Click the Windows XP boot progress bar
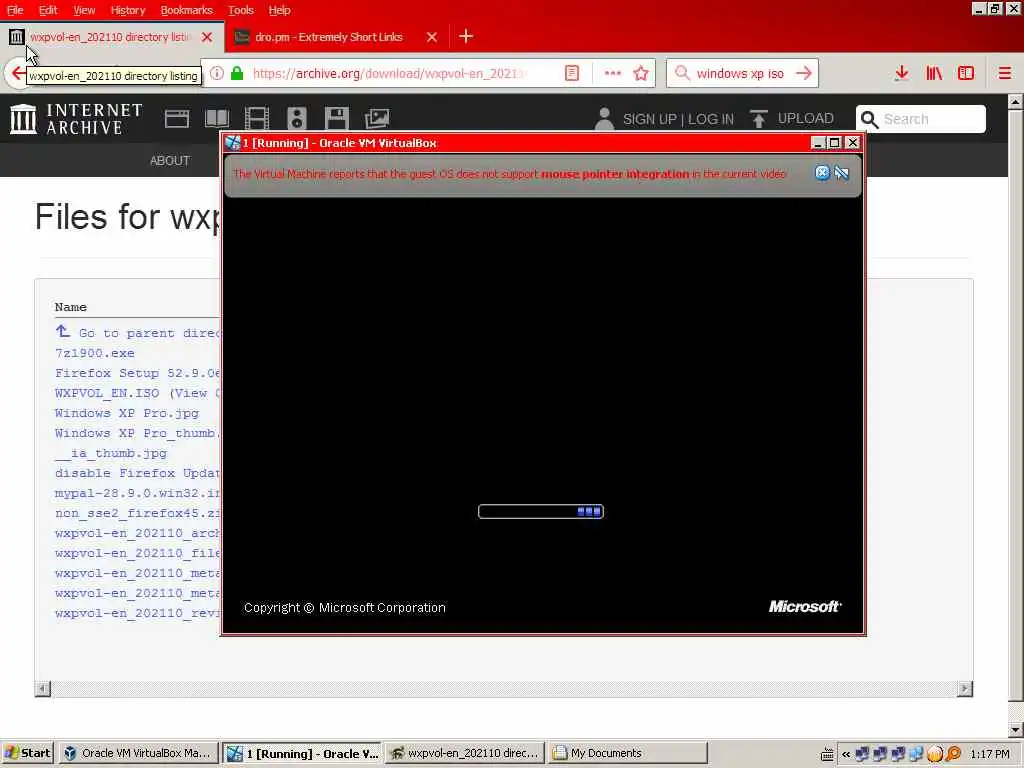Viewport: 1024px width, 768px height. pyautogui.click(x=541, y=511)
